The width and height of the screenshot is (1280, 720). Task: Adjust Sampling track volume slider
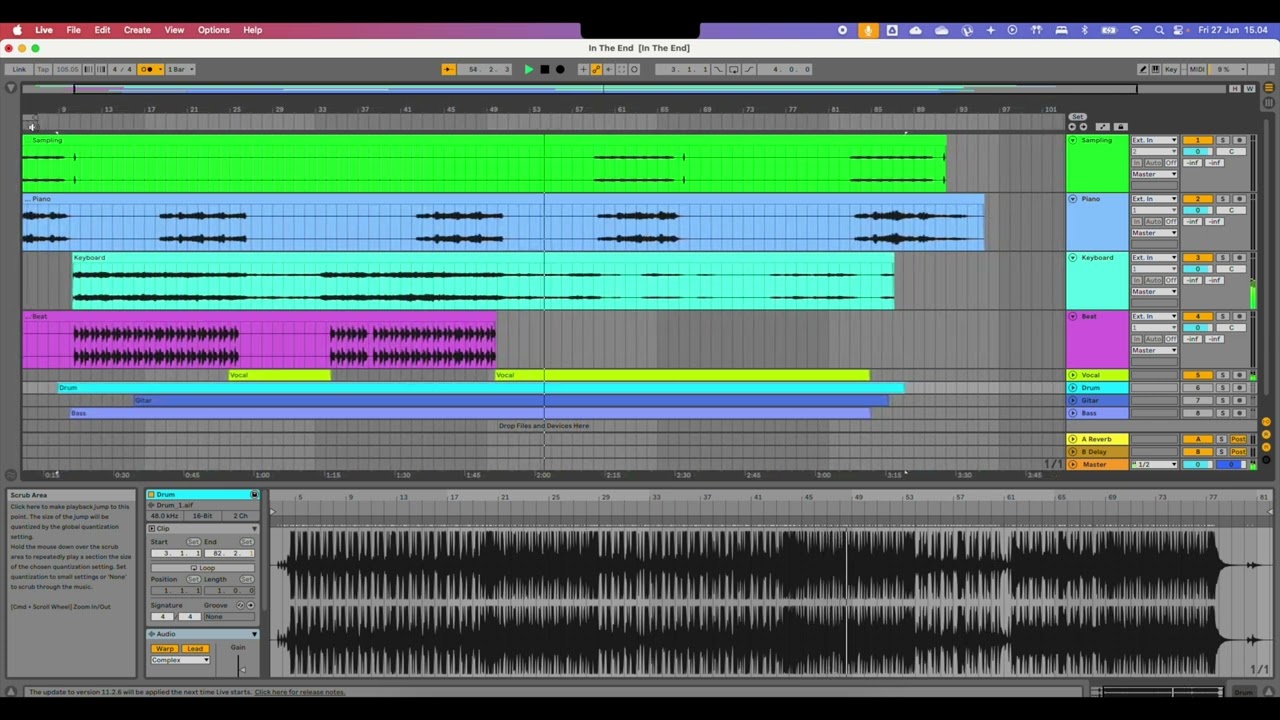pyautogui.click(x=1197, y=151)
